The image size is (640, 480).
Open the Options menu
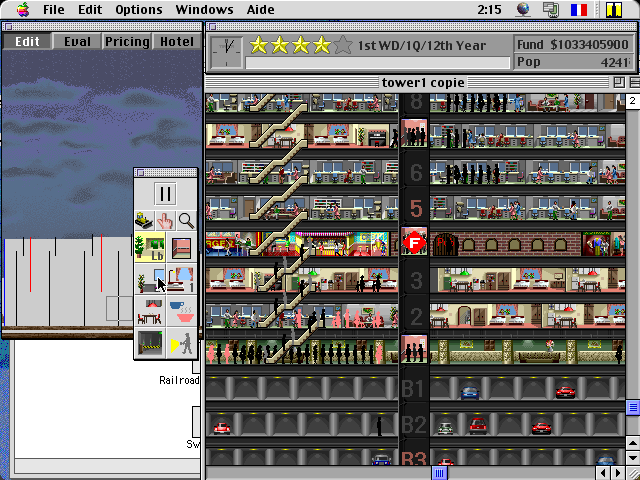[x=139, y=9]
